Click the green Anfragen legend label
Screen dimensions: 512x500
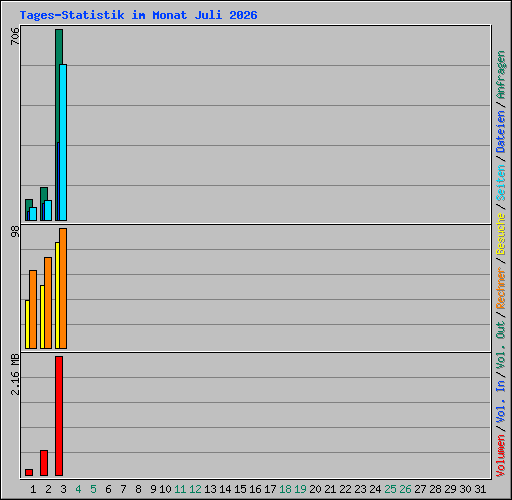tap(501, 75)
